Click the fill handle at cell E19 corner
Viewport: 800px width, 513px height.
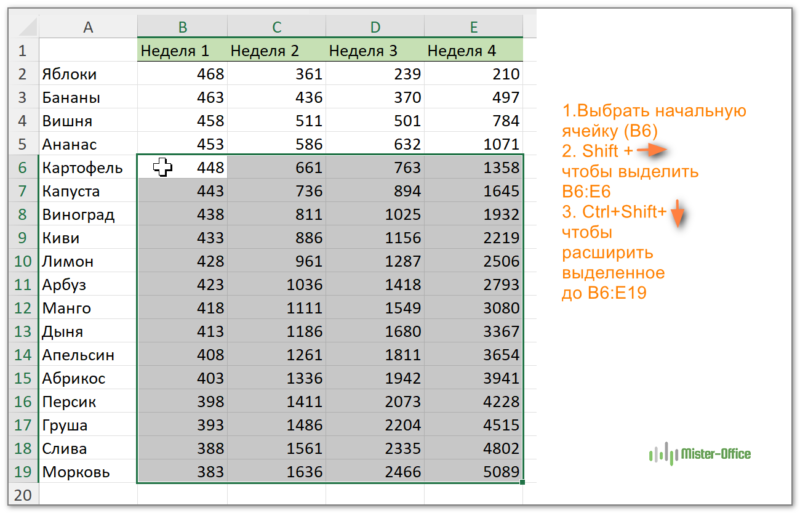click(x=523, y=484)
